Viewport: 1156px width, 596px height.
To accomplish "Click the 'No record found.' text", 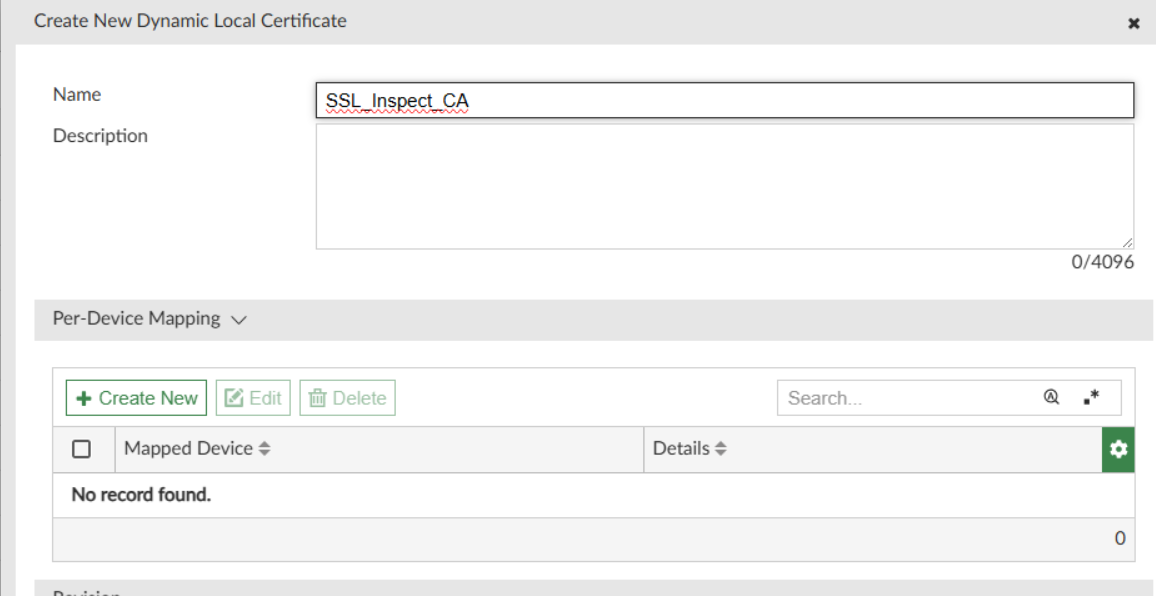I will click(x=141, y=494).
